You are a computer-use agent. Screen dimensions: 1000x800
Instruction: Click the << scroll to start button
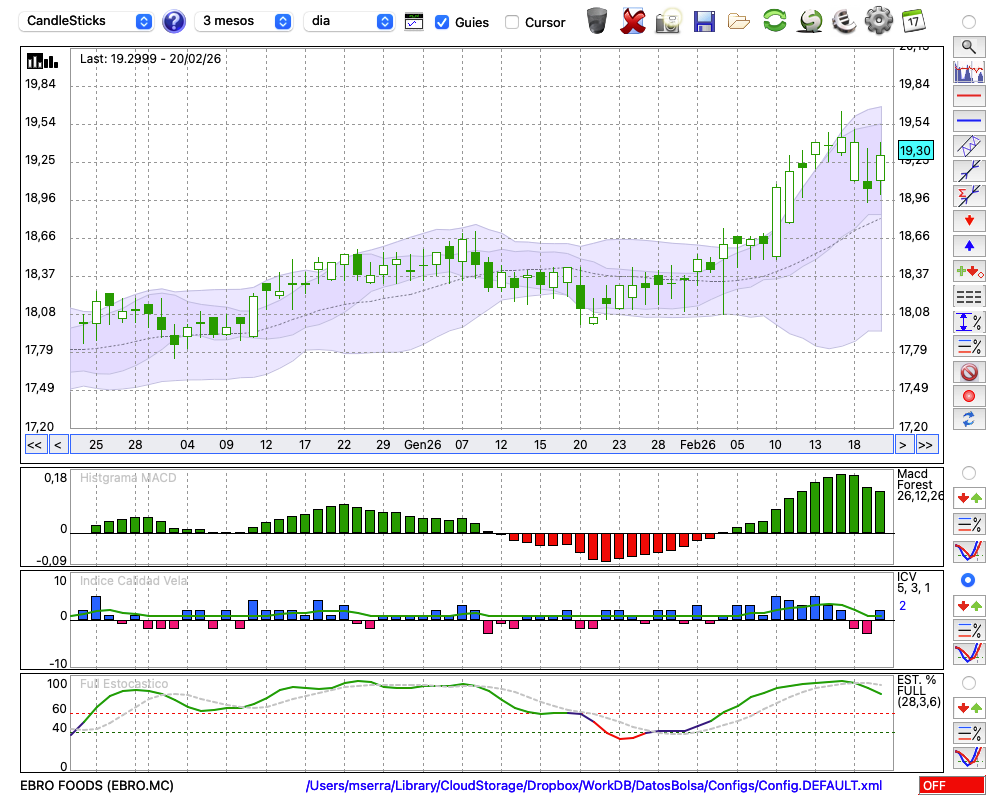[x=34, y=445]
